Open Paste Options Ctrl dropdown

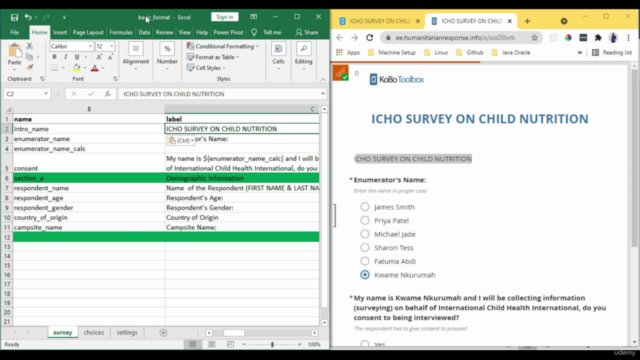(181, 140)
